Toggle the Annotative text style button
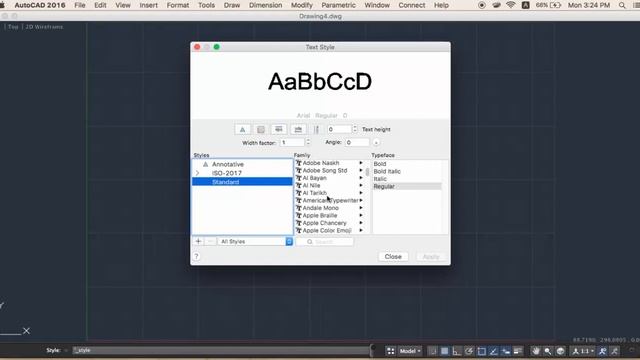 pyautogui.click(x=242, y=129)
